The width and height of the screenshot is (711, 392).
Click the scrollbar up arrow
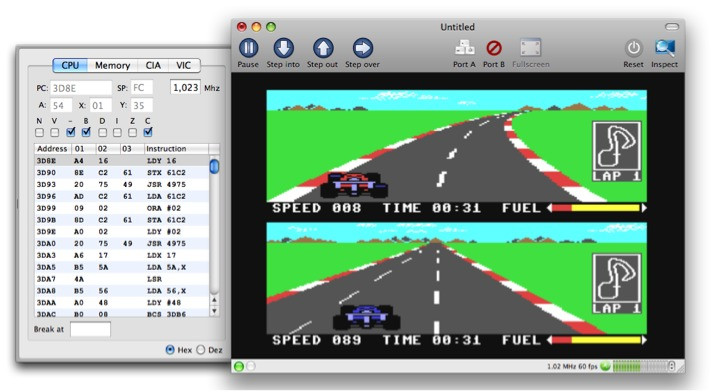click(214, 300)
